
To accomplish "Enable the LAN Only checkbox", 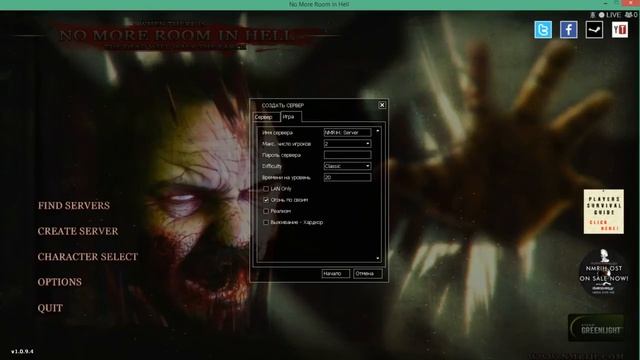I will (266, 189).
